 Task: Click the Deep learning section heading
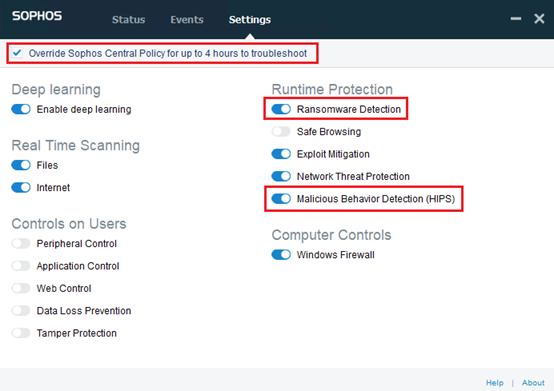(x=56, y=89)
